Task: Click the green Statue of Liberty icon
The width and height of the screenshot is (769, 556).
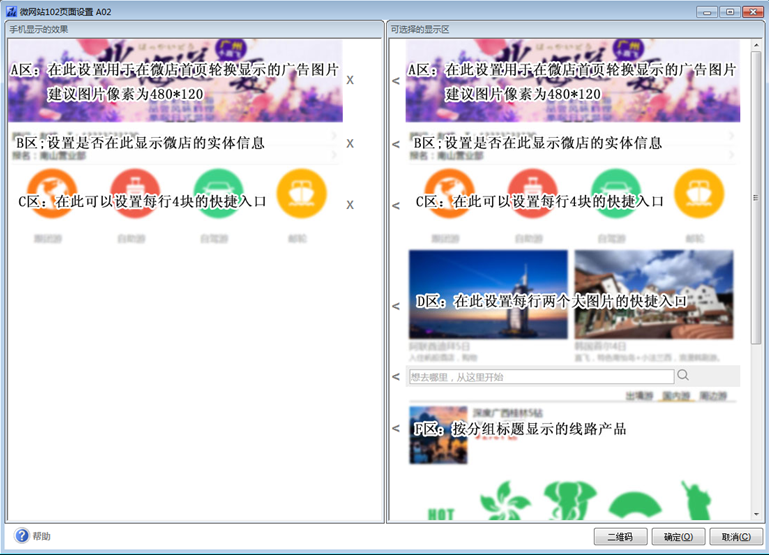Action: pyautogui.click(x=696, y=501)
